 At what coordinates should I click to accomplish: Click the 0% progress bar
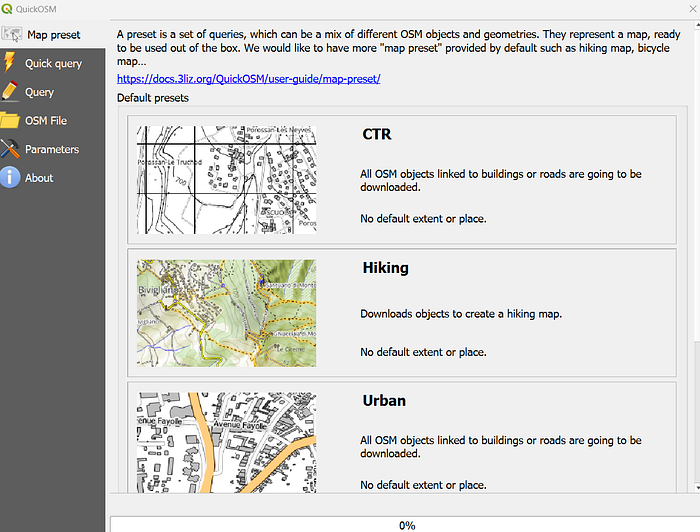[x=405, y=524]
